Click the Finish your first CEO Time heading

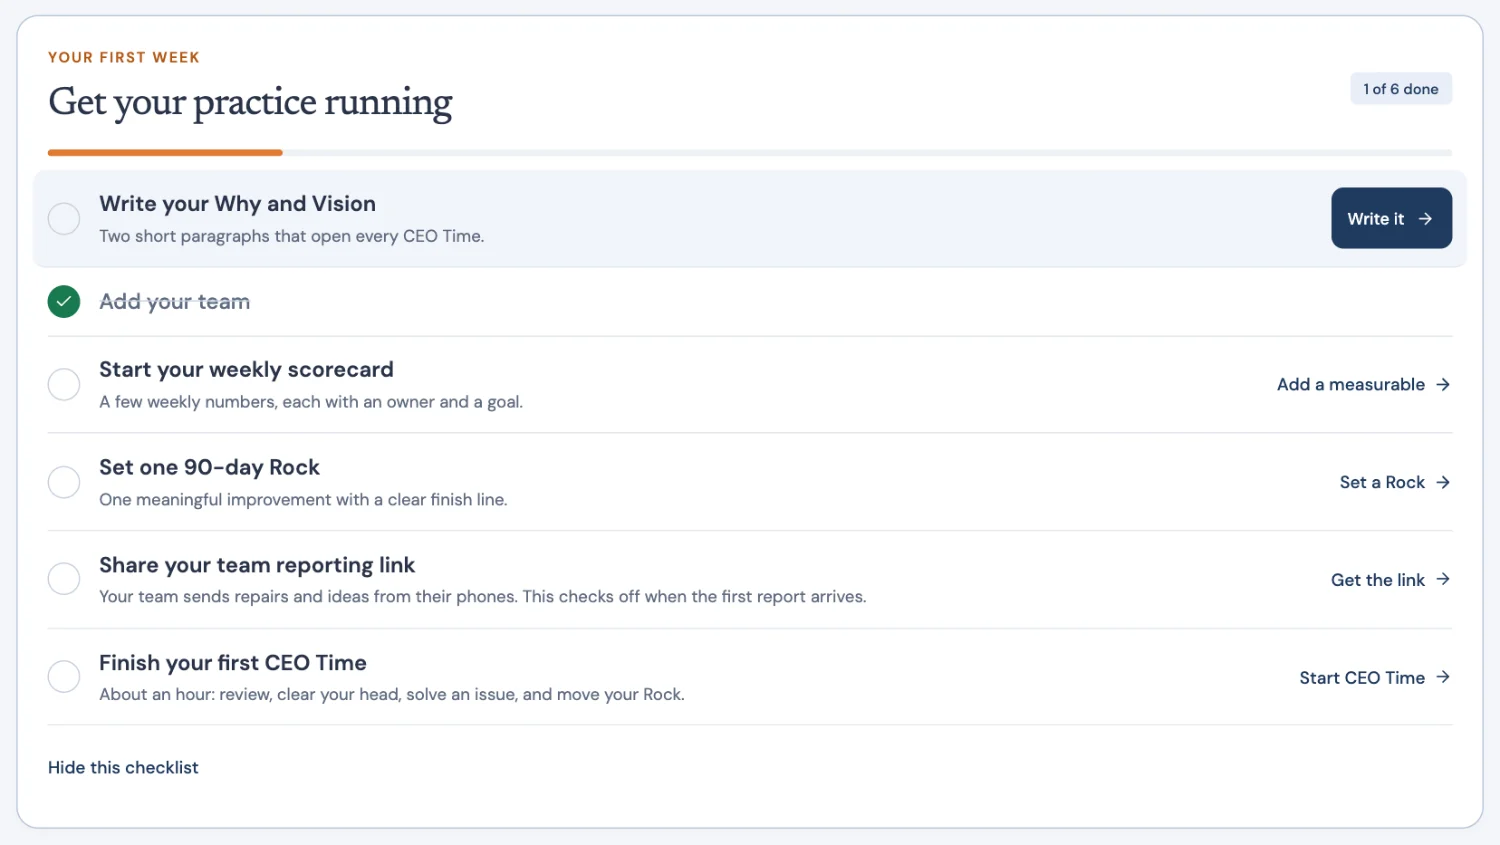(x=233, y=663)
